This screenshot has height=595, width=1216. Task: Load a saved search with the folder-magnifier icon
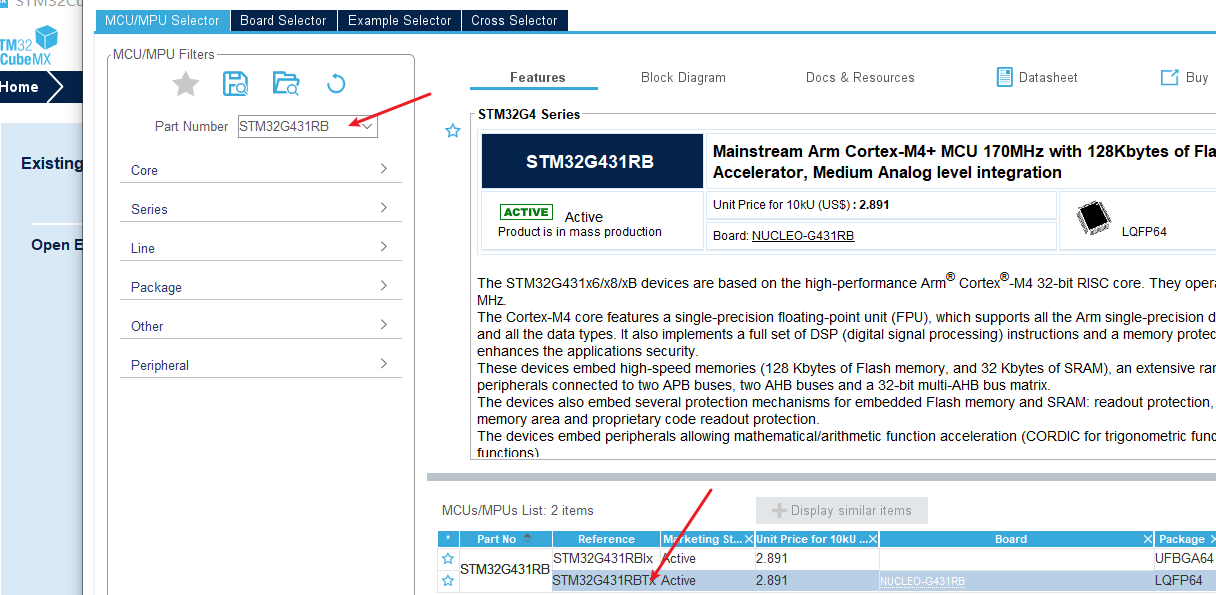coord(286,84)
